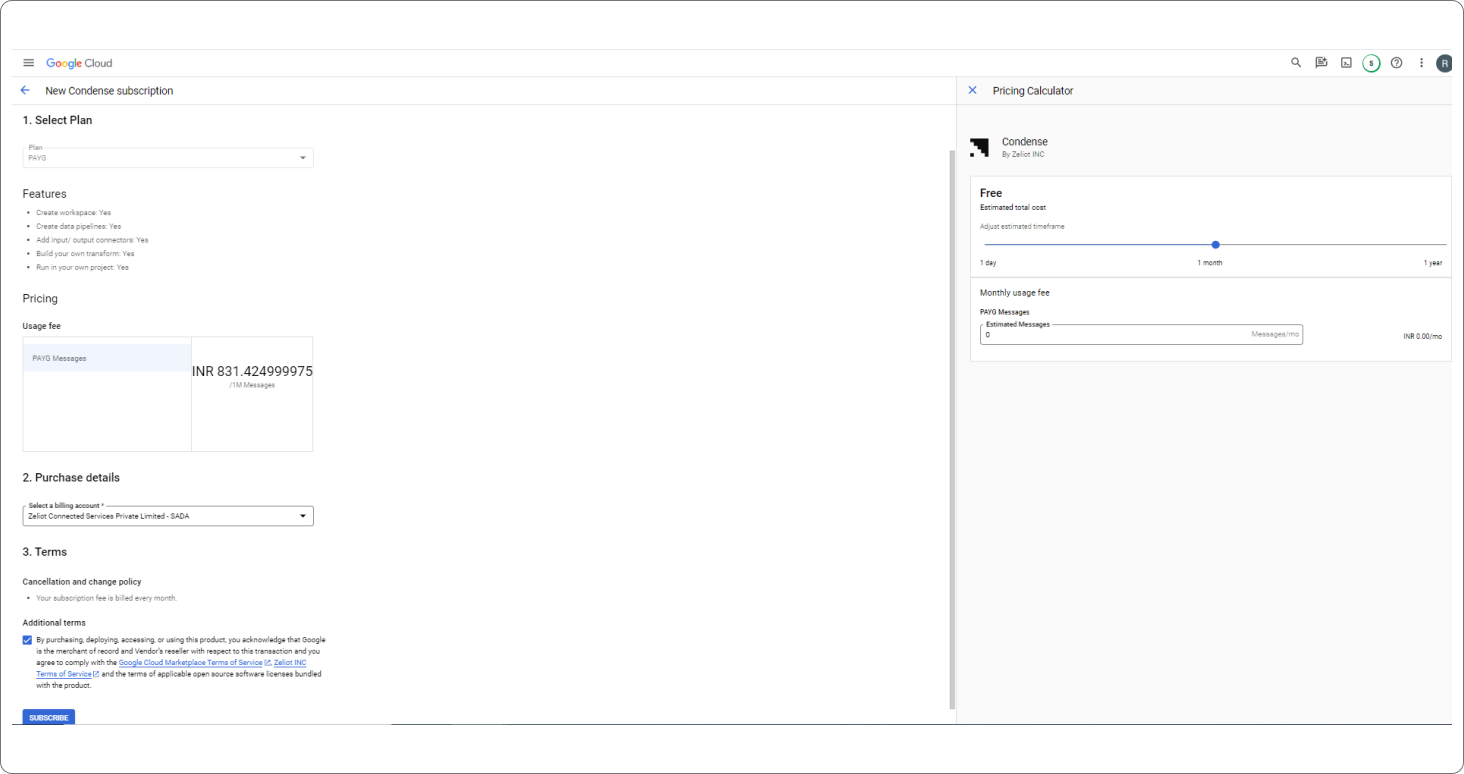
Task: Uncheck the additional terms agreement checkbox
Action: click(27, 640)
